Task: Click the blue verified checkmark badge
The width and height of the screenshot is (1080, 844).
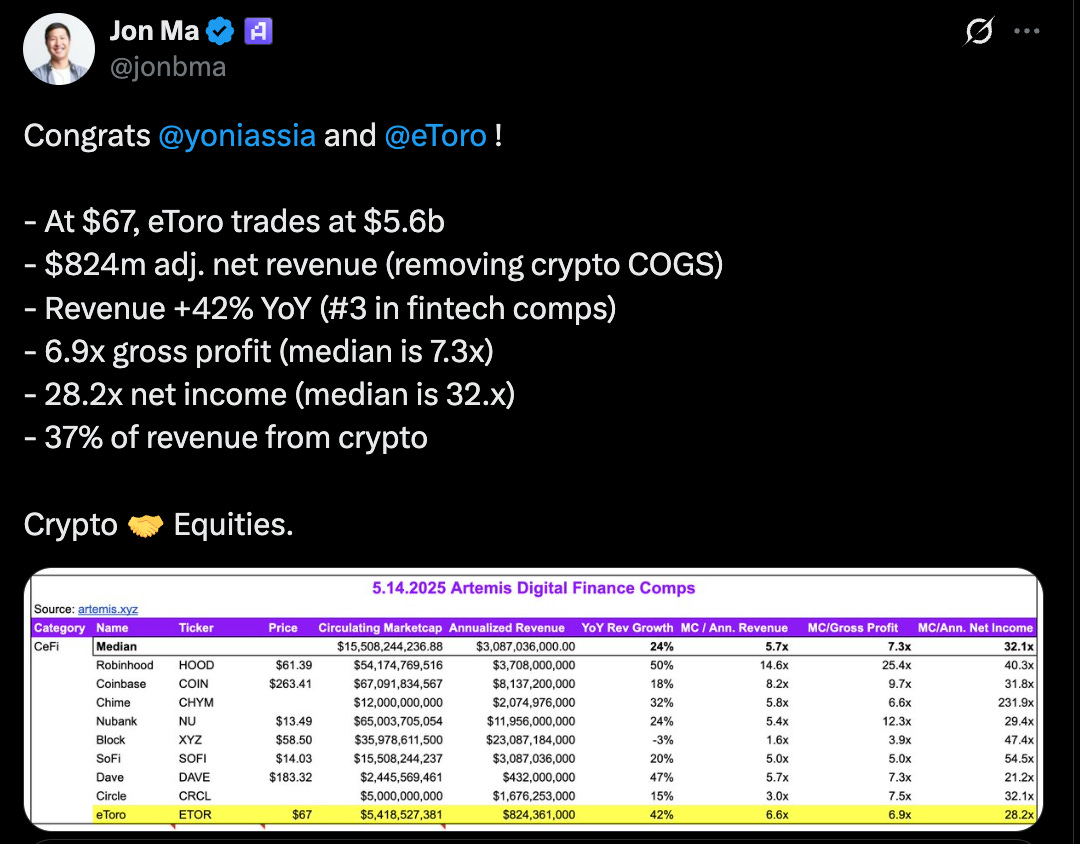Action: 220,31
